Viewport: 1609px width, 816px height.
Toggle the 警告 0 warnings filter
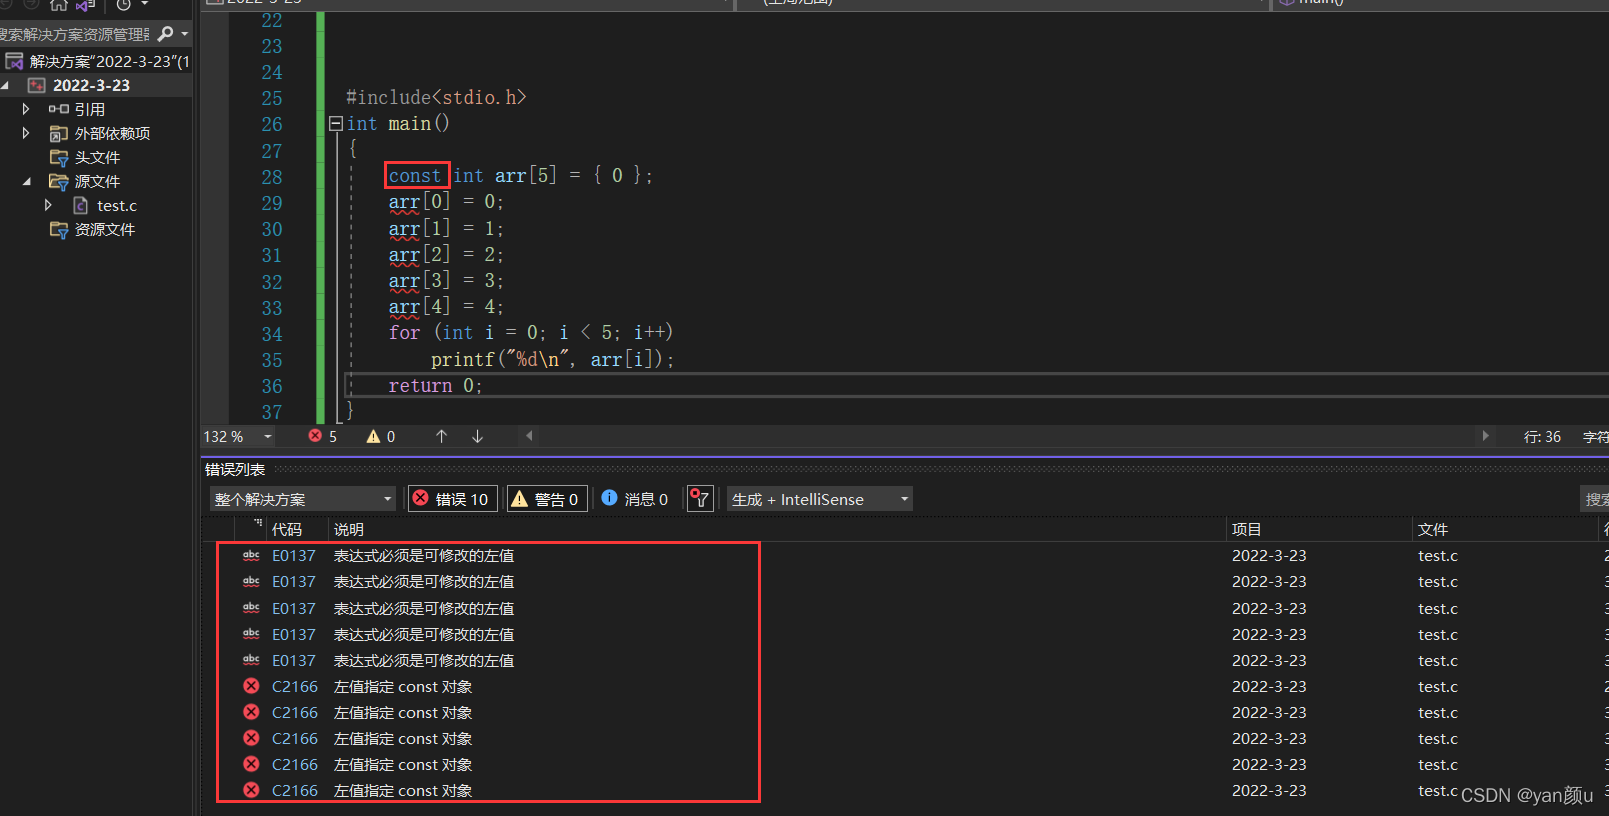click(546, 499)
